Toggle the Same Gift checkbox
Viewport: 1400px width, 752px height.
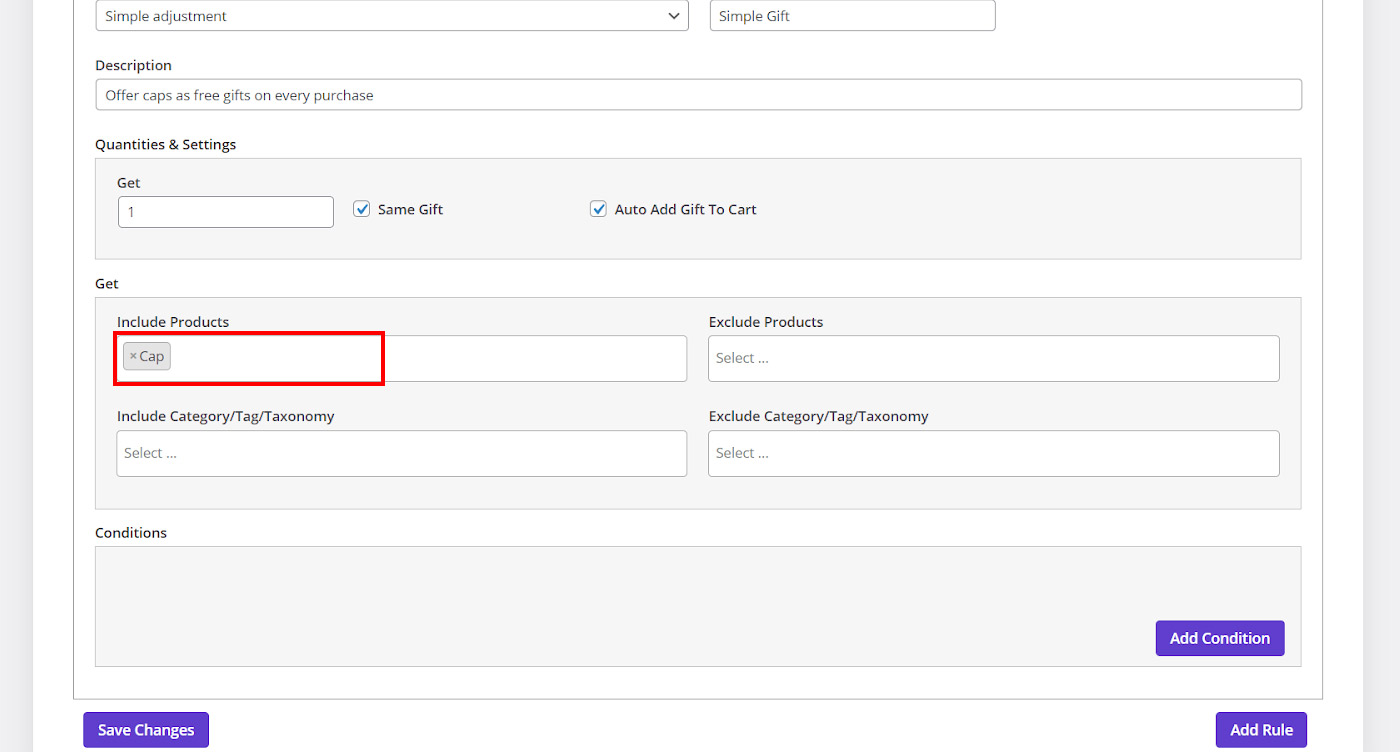pyautogui.click(x=362, y=209)
